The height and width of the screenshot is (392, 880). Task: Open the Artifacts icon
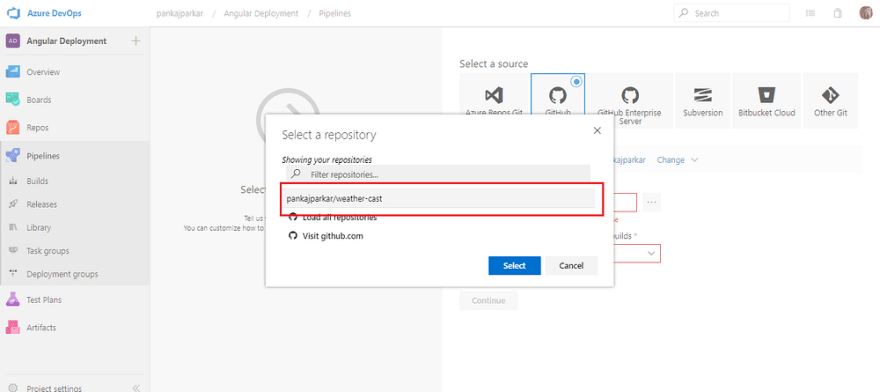13,327
